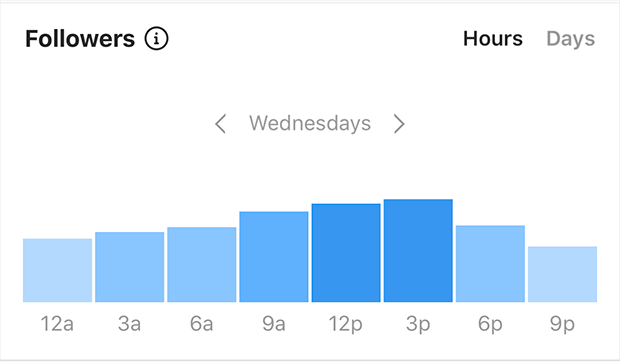Click the Wednesdays day label
The width and height of the screenshot is (620, 362).
310,123
